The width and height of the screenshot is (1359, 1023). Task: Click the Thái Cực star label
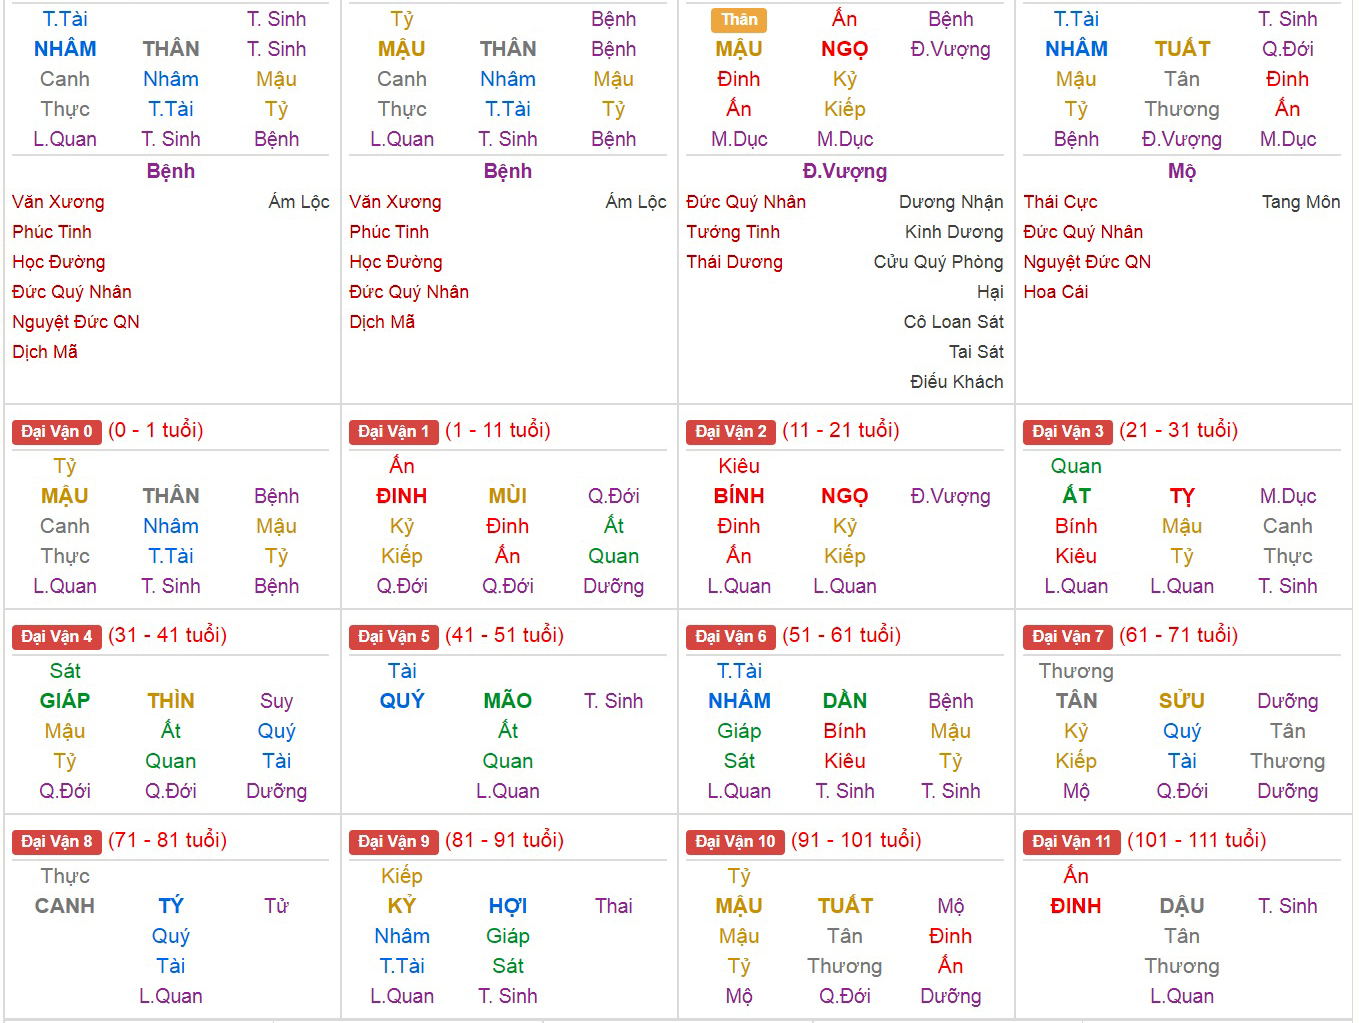1060,202
